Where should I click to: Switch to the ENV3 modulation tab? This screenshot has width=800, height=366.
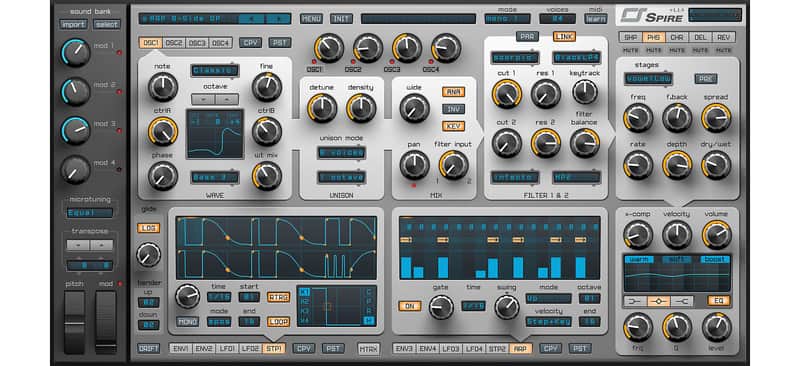point(404,349)
